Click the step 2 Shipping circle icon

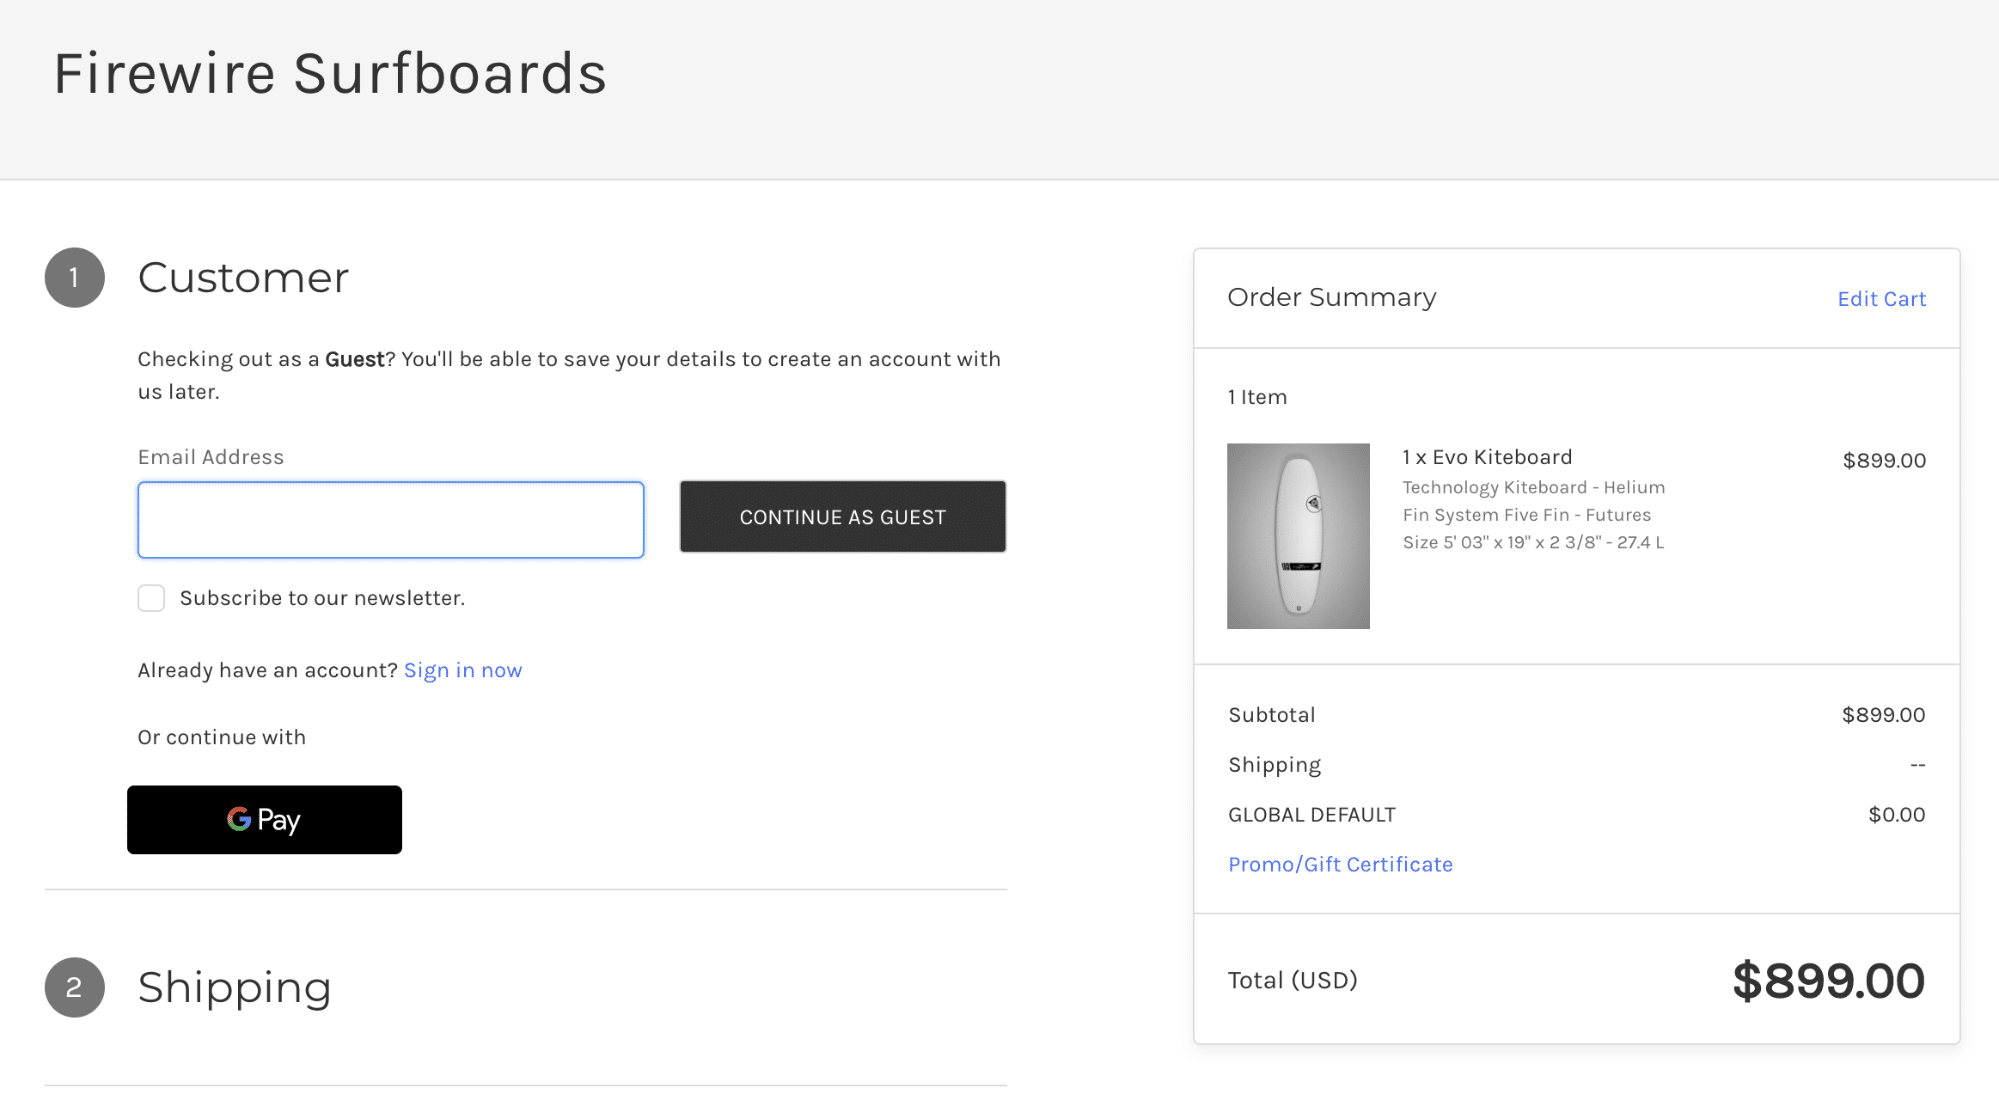click(74, 987)
